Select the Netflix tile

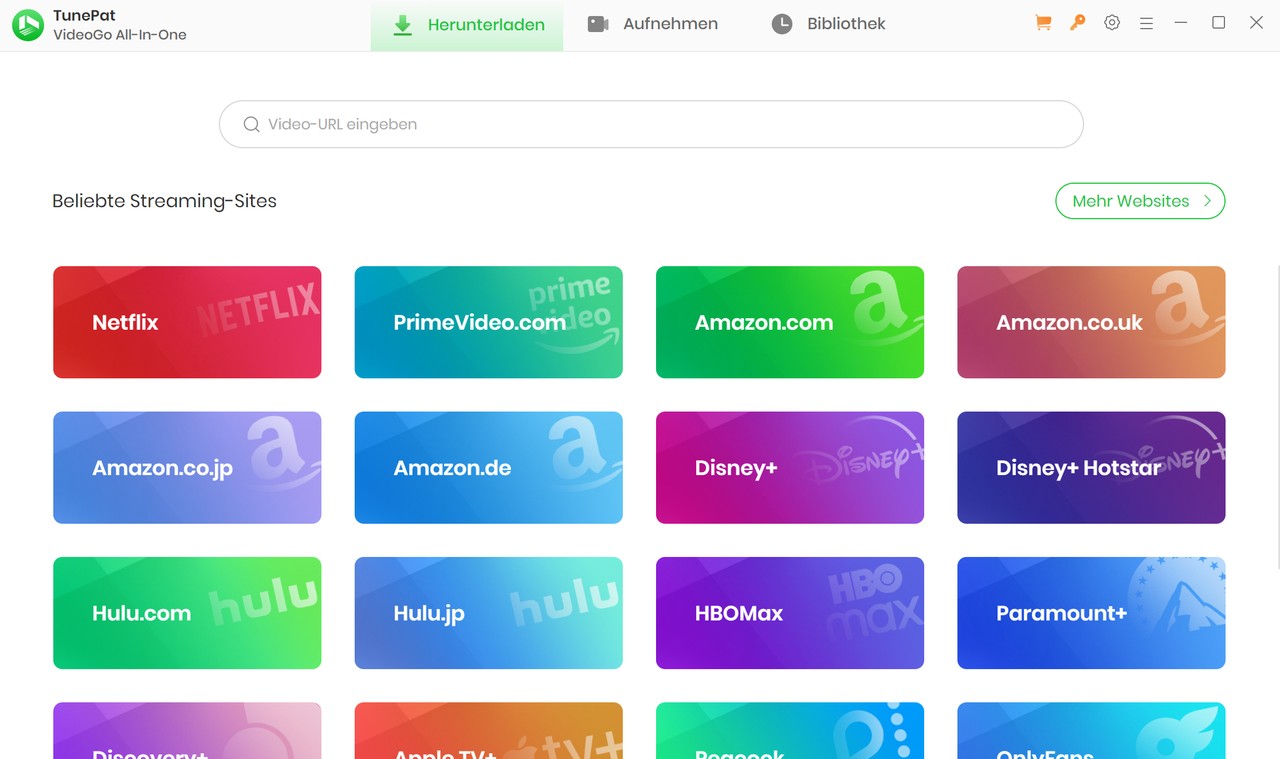click(187, 322)
